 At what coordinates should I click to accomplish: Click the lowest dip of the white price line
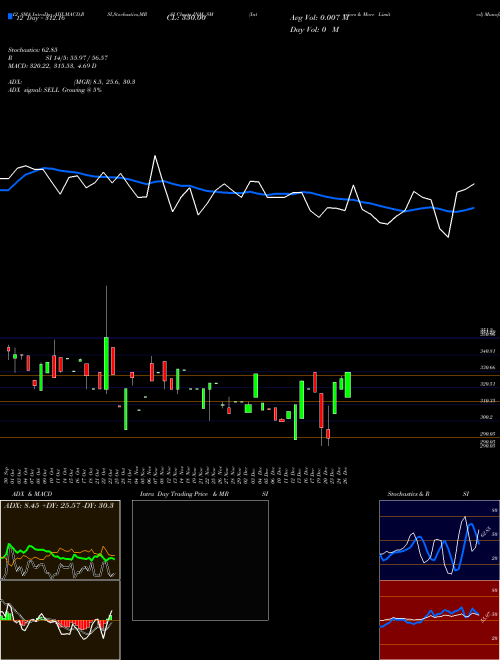(448, 237)
